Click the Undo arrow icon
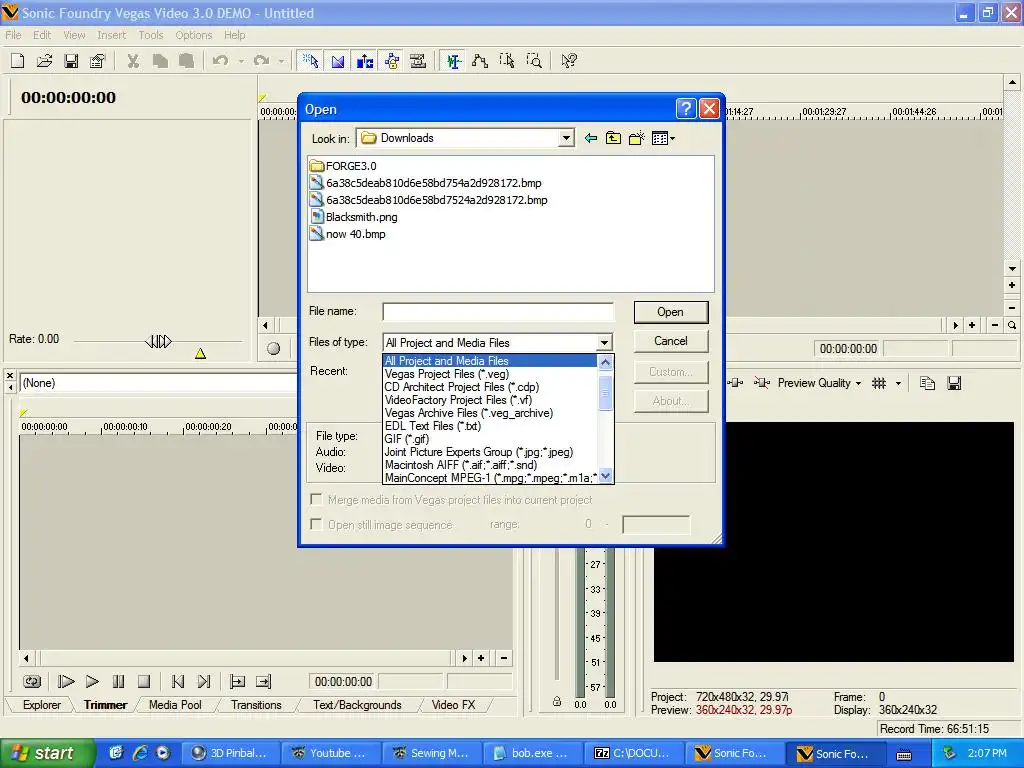The image size is (1024, 768). click(x=220, y=61)
